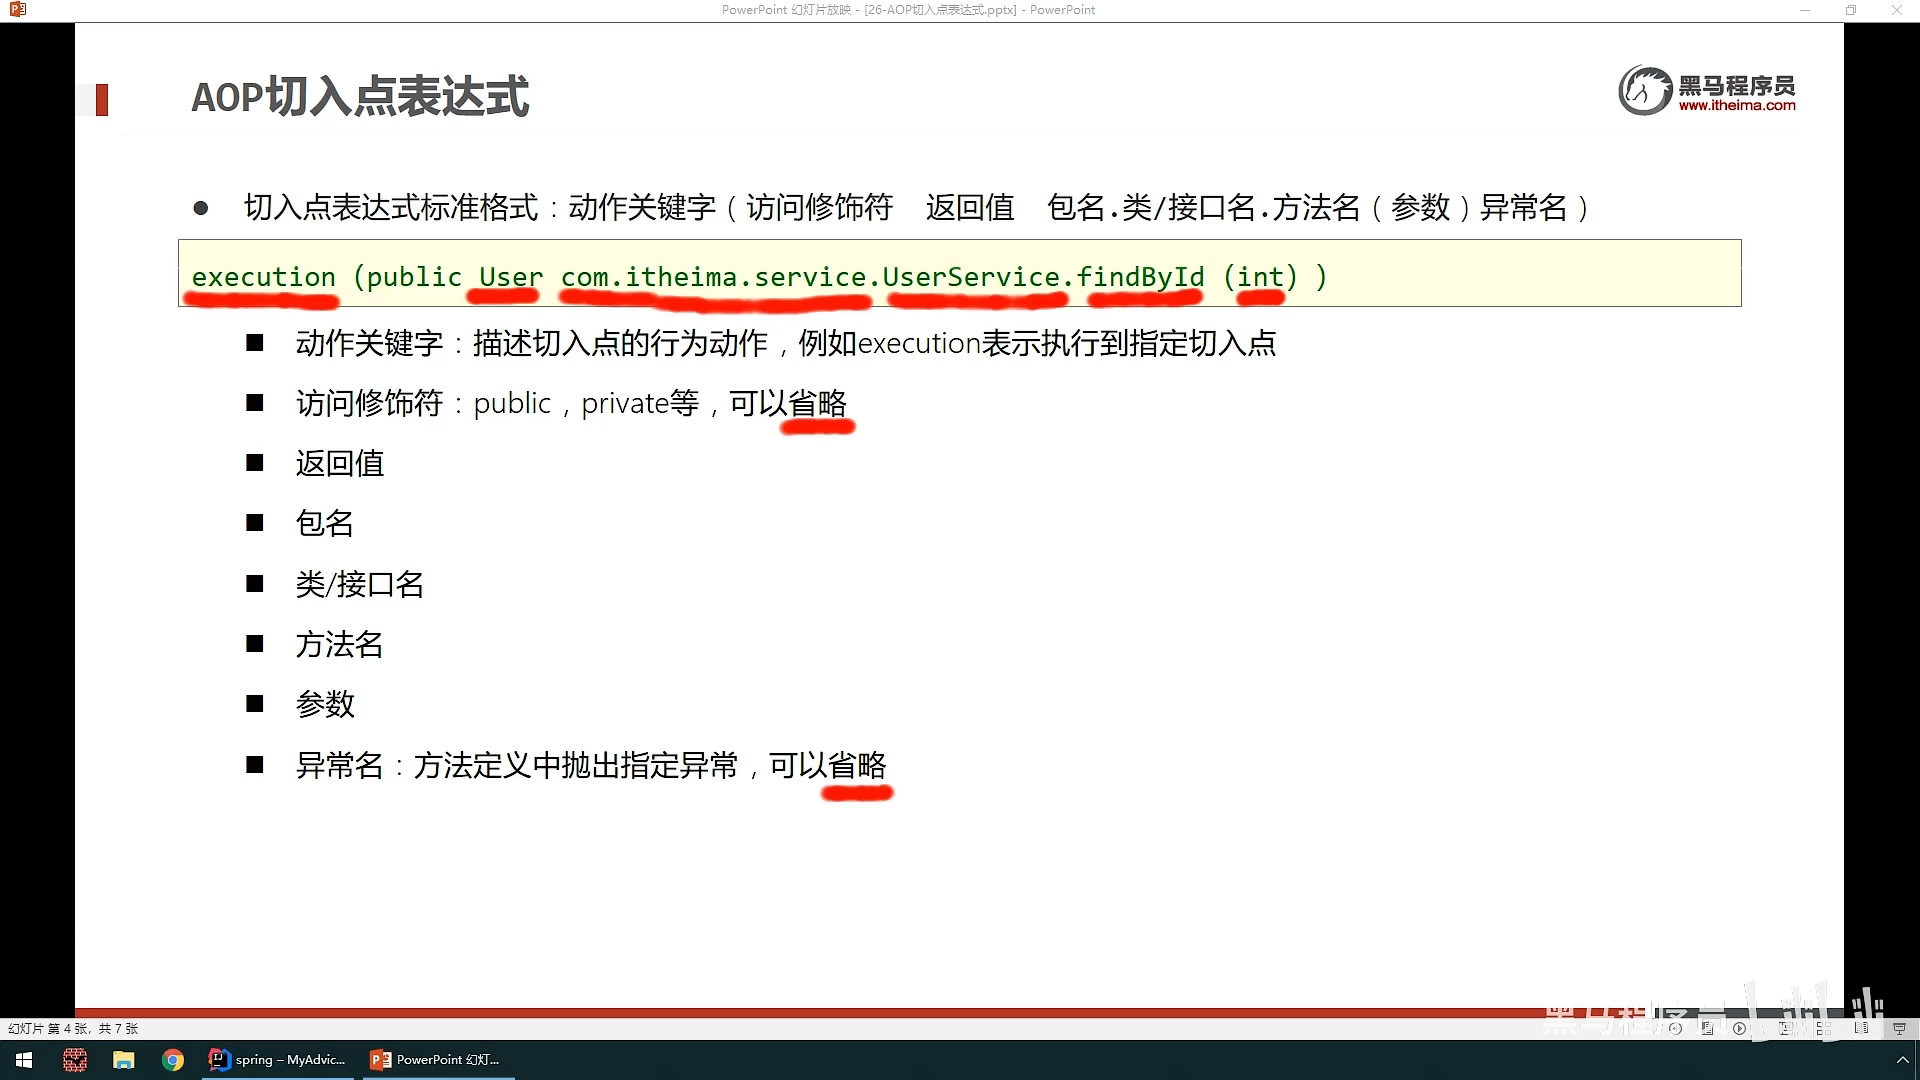This screenshot has width=1920, height=1080.
Task: Click the www.itheima.com logo link
Action: coord(1736,105)
